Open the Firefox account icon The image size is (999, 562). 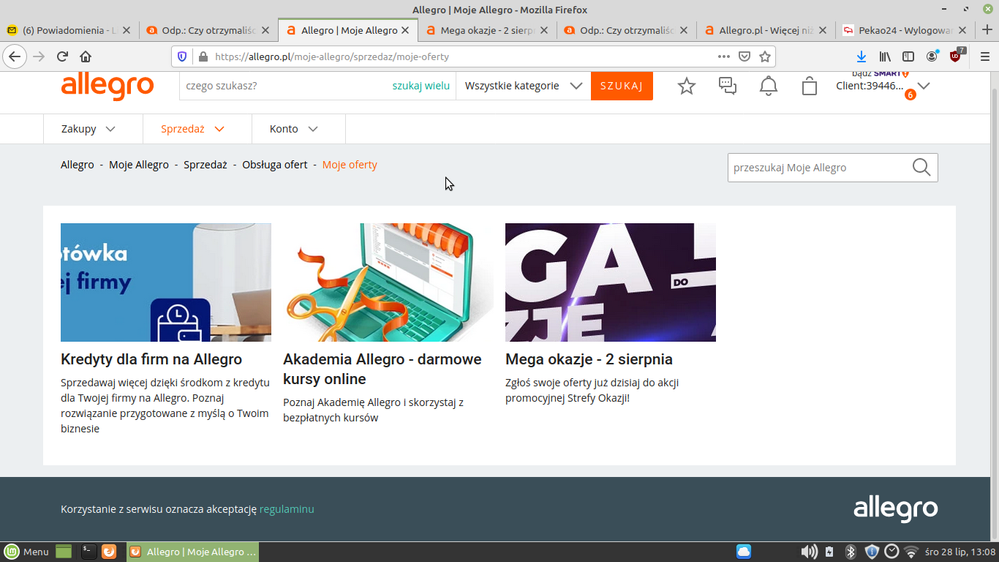pos(932,57)
